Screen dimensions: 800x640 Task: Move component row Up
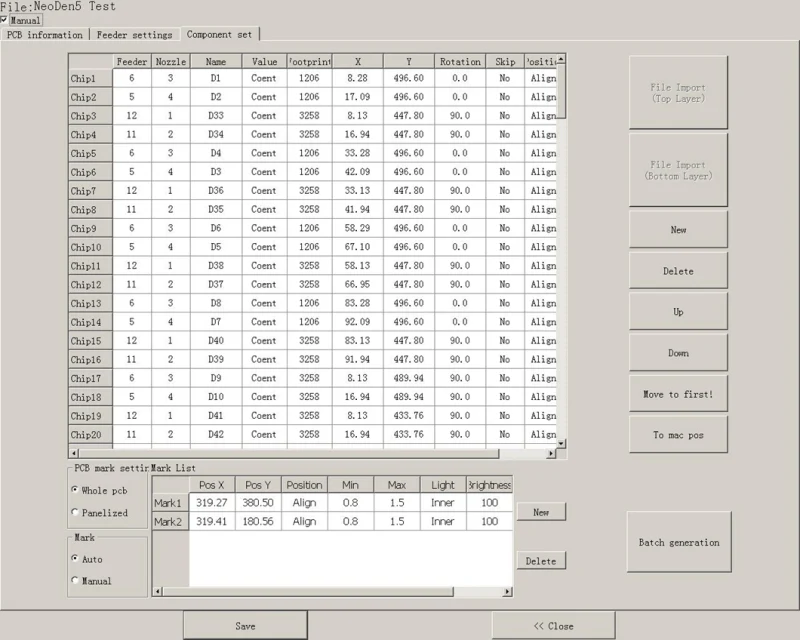[x=678, y=312]
